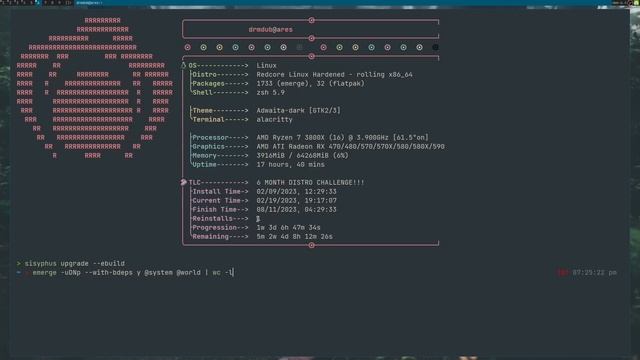
Task: Click the 'sisyphus upgrade --ebuild' command line
Action: (x=75, y=263)
